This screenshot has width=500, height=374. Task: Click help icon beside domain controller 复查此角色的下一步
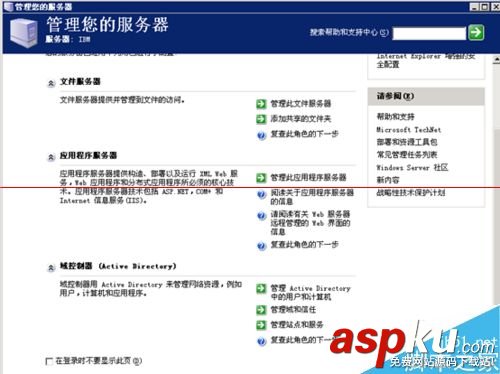pos(261,341)
